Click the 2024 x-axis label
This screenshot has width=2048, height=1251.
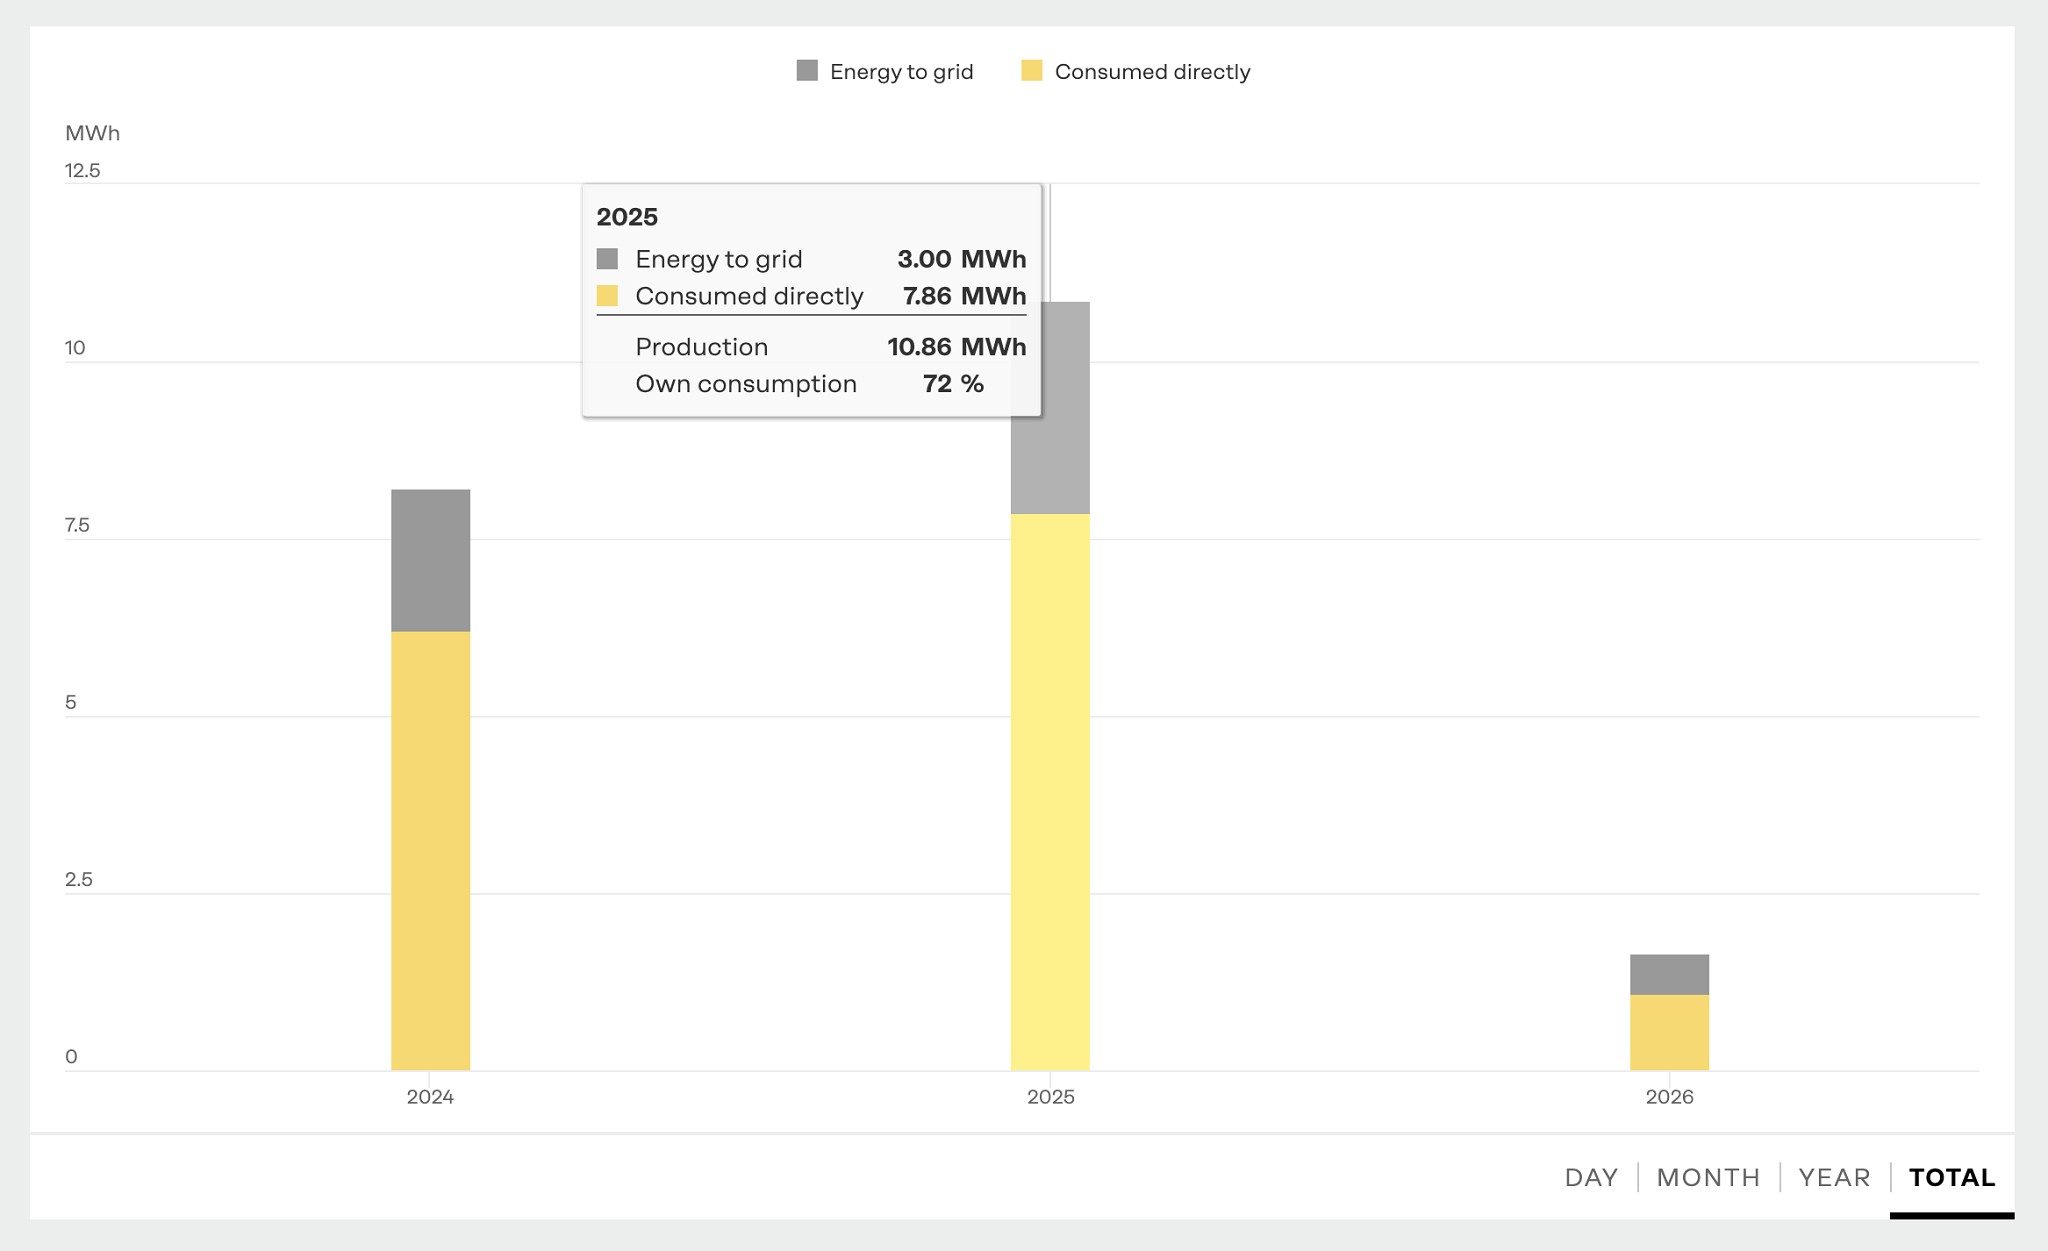pos(430,1097)
